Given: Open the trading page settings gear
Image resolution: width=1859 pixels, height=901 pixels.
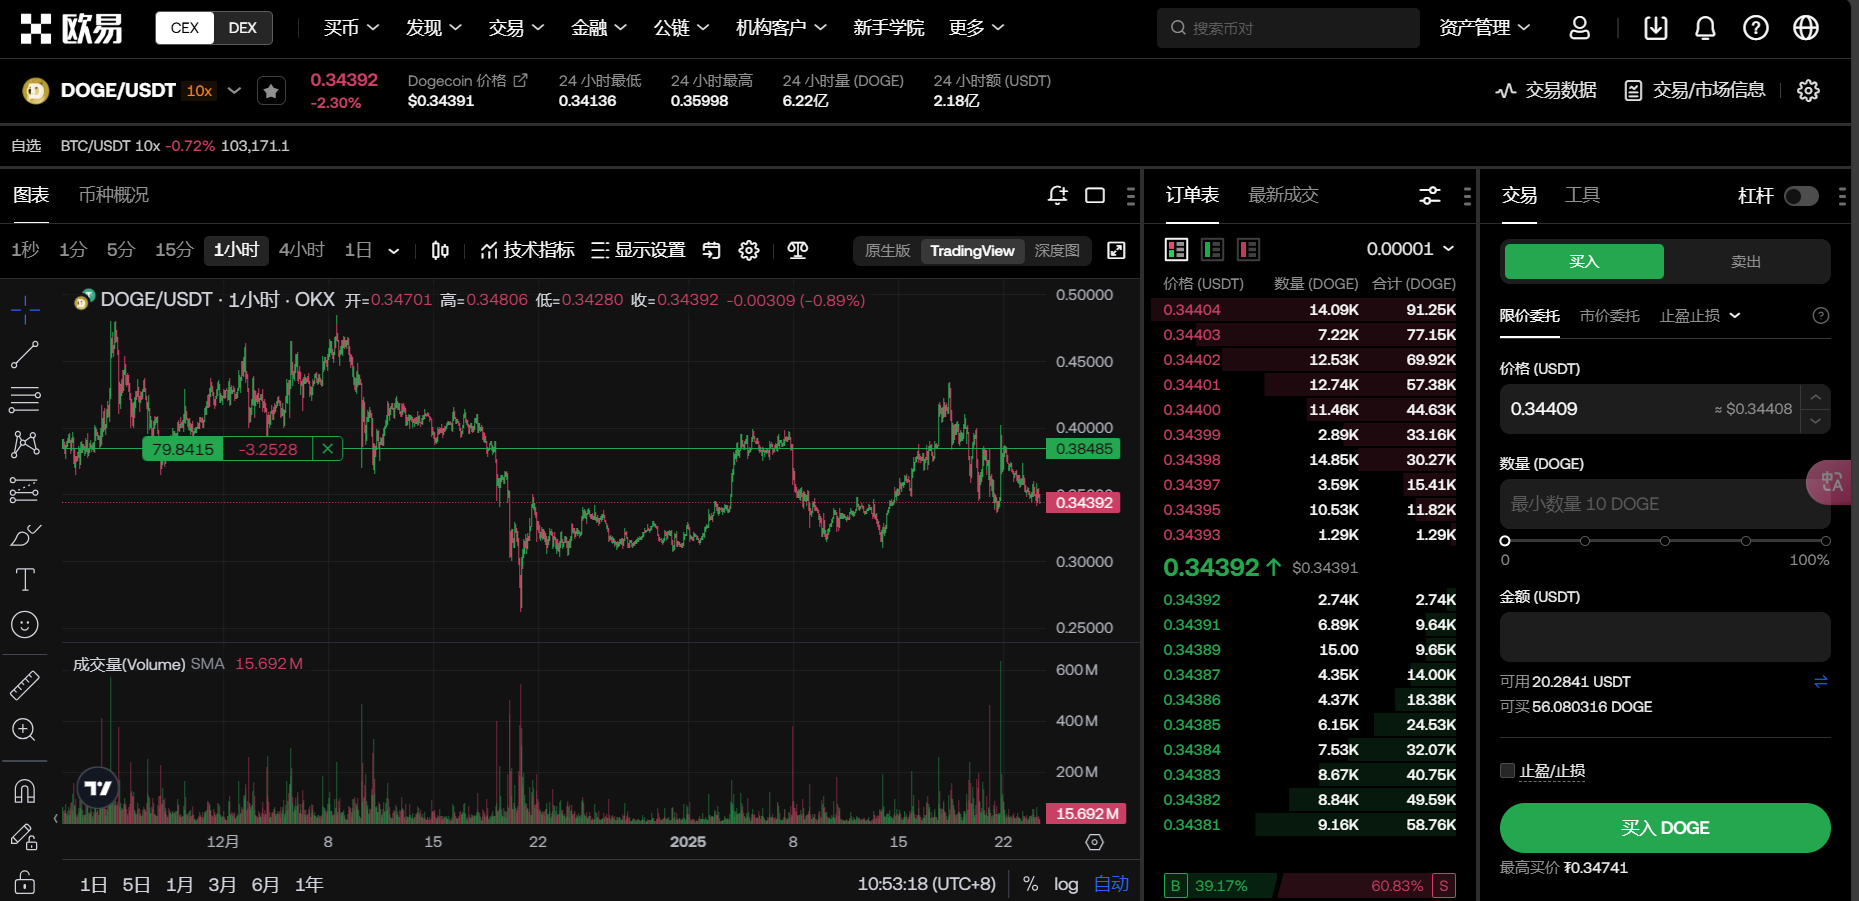Looking at the screenshot, I should click(x=1808, y=91).
